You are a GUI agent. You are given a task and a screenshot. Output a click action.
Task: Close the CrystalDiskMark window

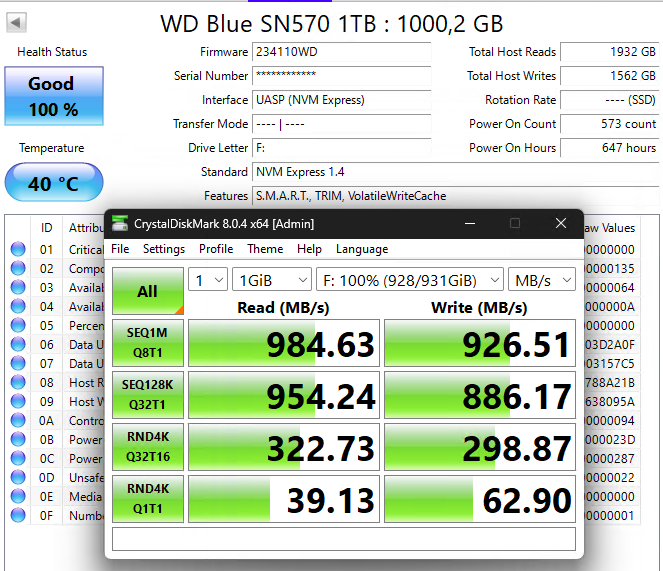561,223
